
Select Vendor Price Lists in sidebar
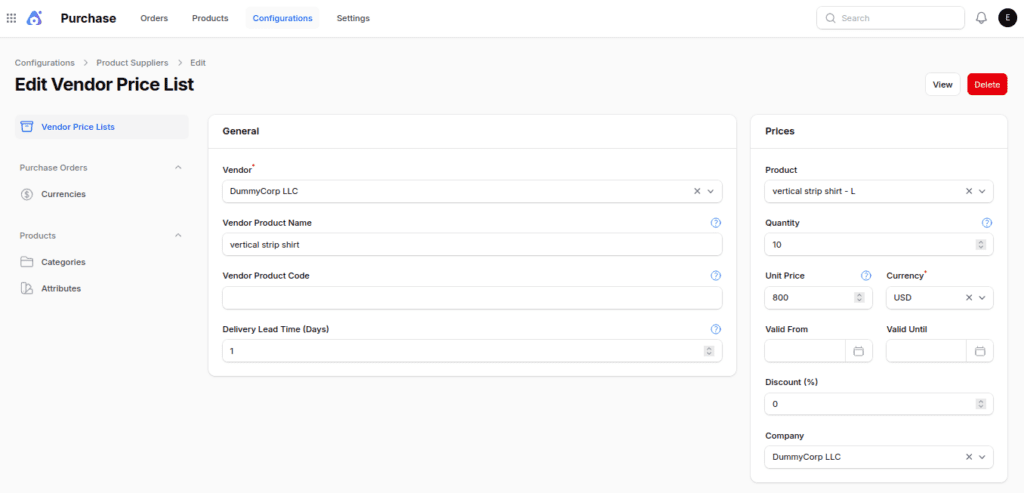pos(102,127)
